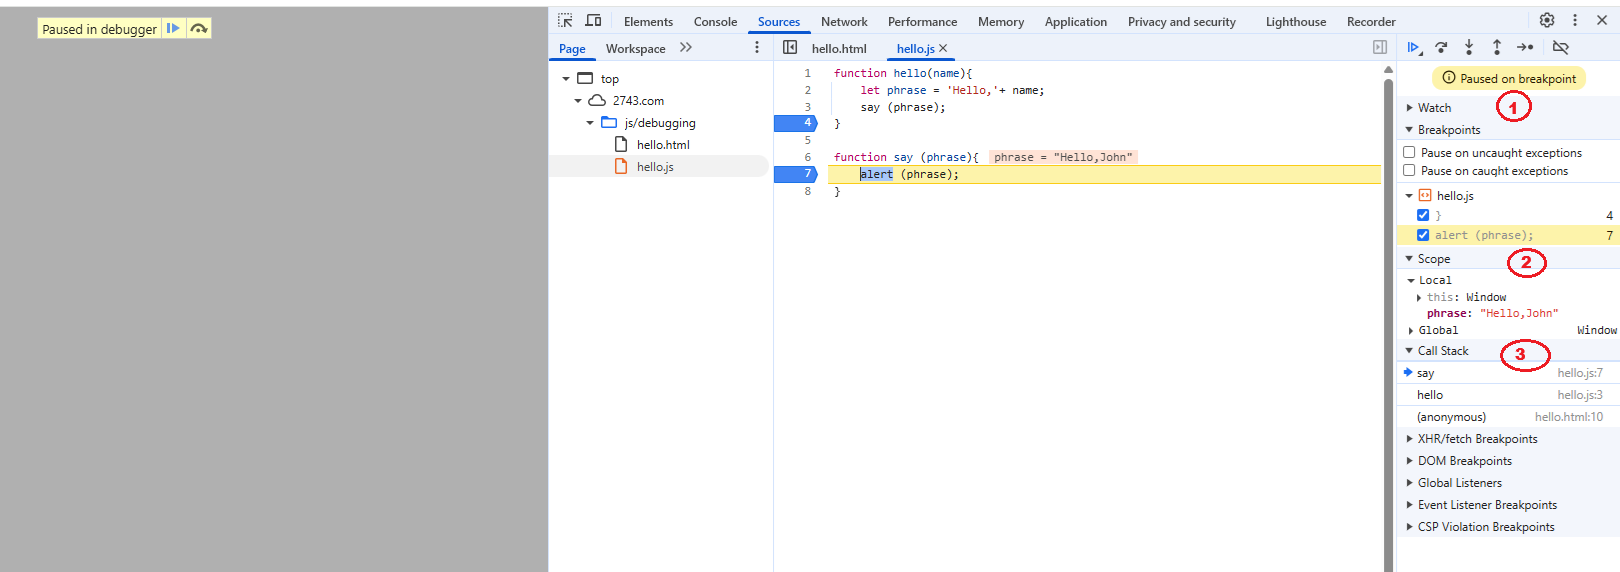Enable Pause on uncaught exceptions
Image resolution: width=1620 pixels, height=572 pixels.
1409,152
